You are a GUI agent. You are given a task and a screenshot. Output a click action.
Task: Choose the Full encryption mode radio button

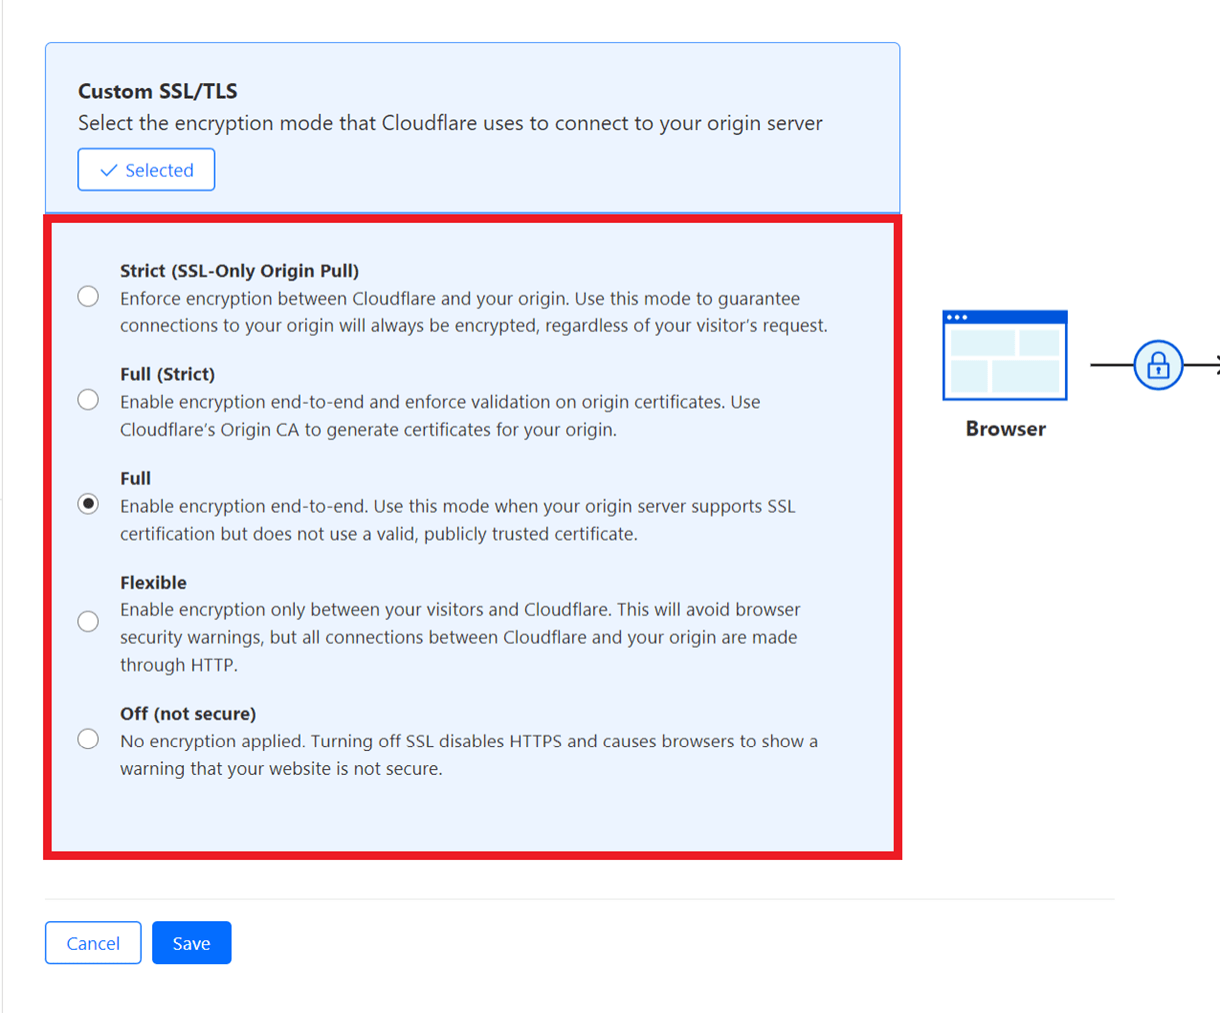point(88,504)
